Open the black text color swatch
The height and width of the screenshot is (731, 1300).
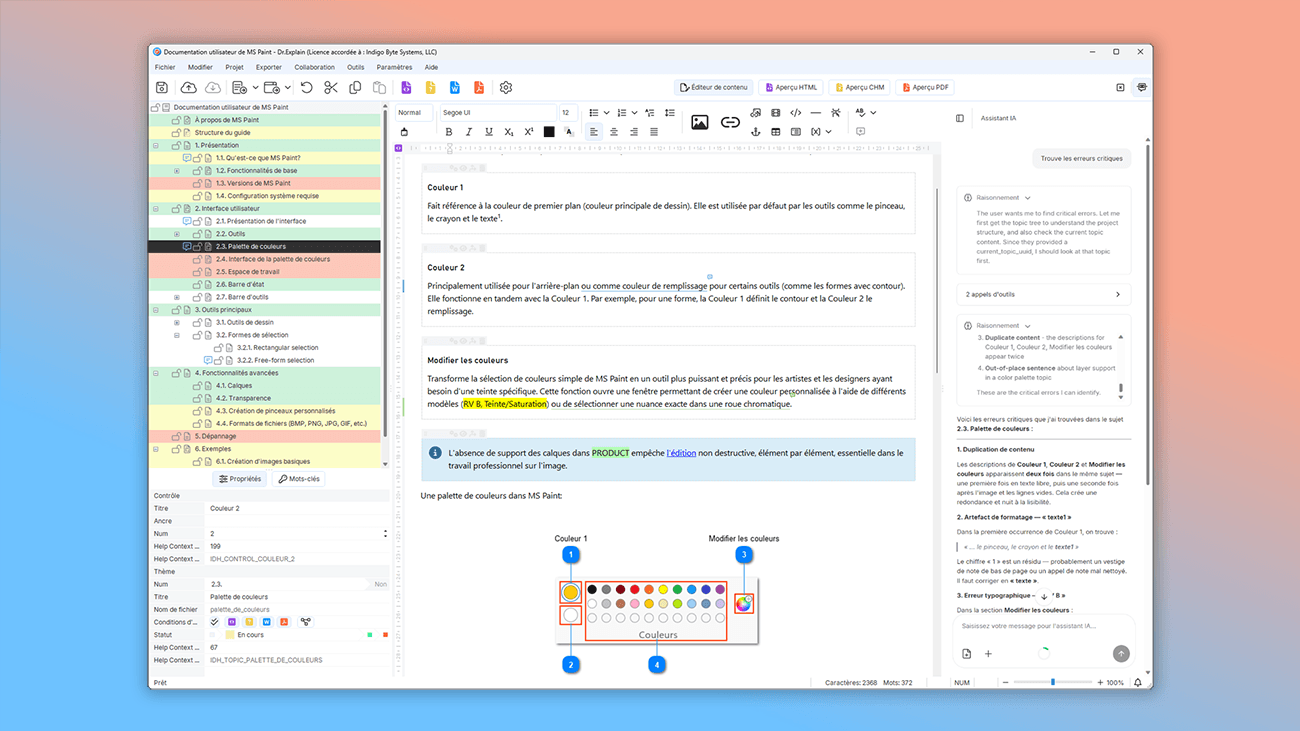[549, 132]
